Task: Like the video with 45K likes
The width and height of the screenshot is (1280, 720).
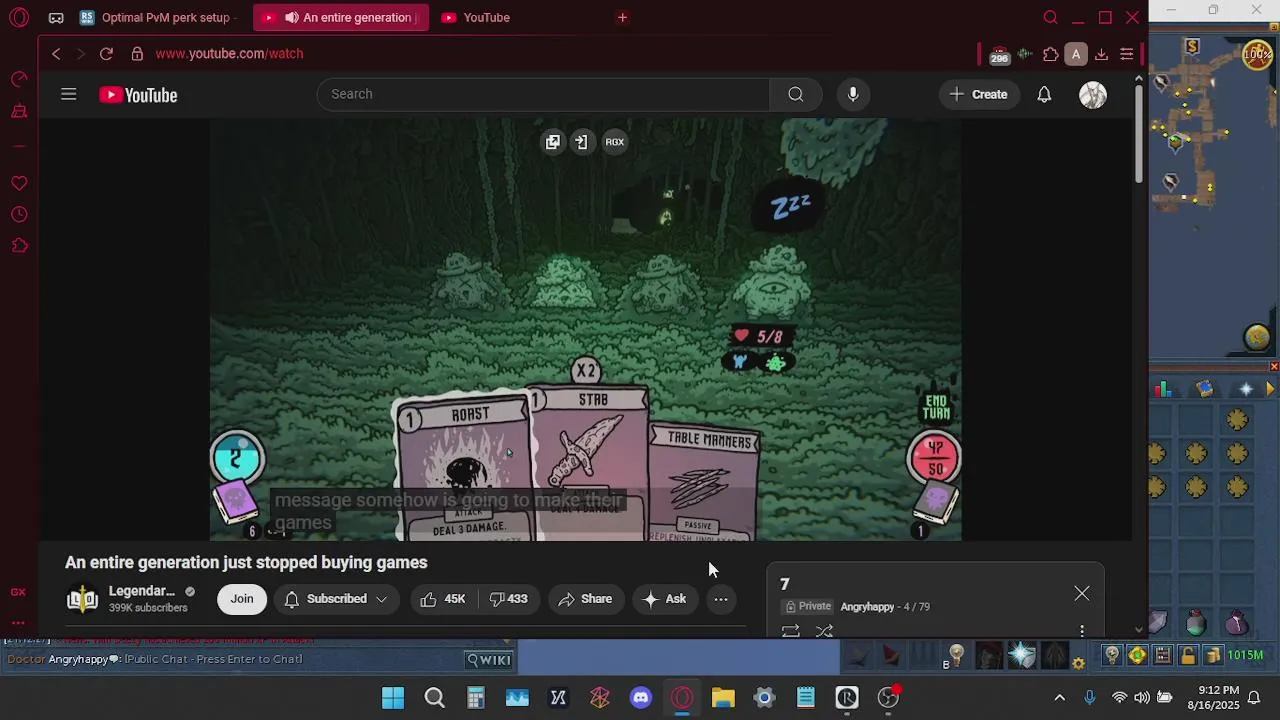Action: (x=442, y=599)
